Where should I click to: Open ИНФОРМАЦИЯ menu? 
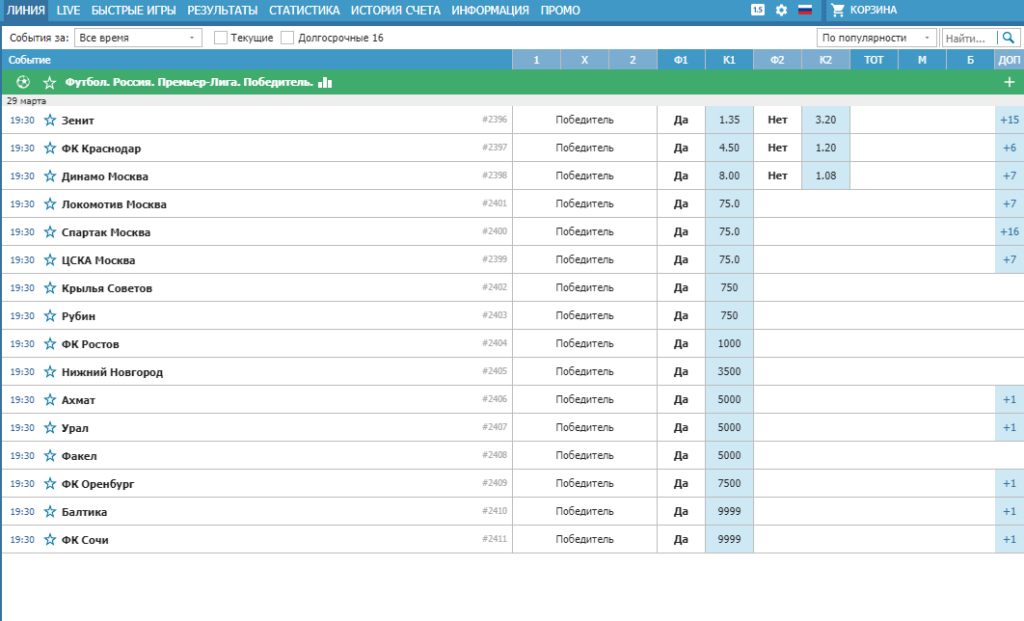tap(490, 10)
